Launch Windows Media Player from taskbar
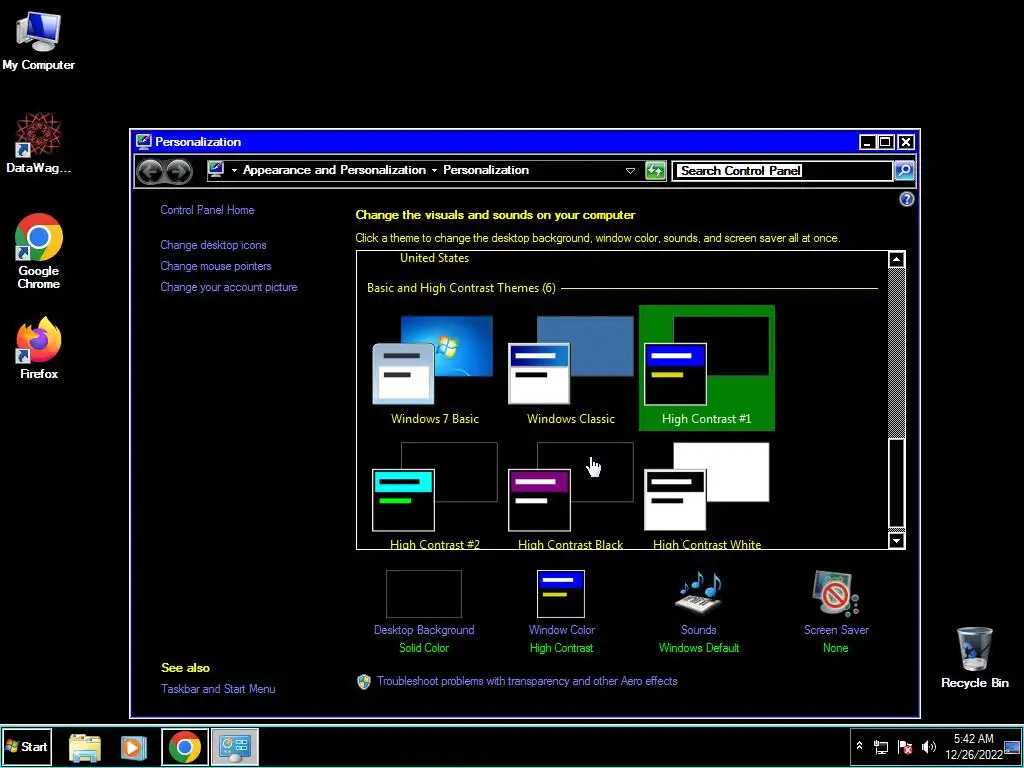The width and height of the screenshot is (1024, 768). coord(133,747)
